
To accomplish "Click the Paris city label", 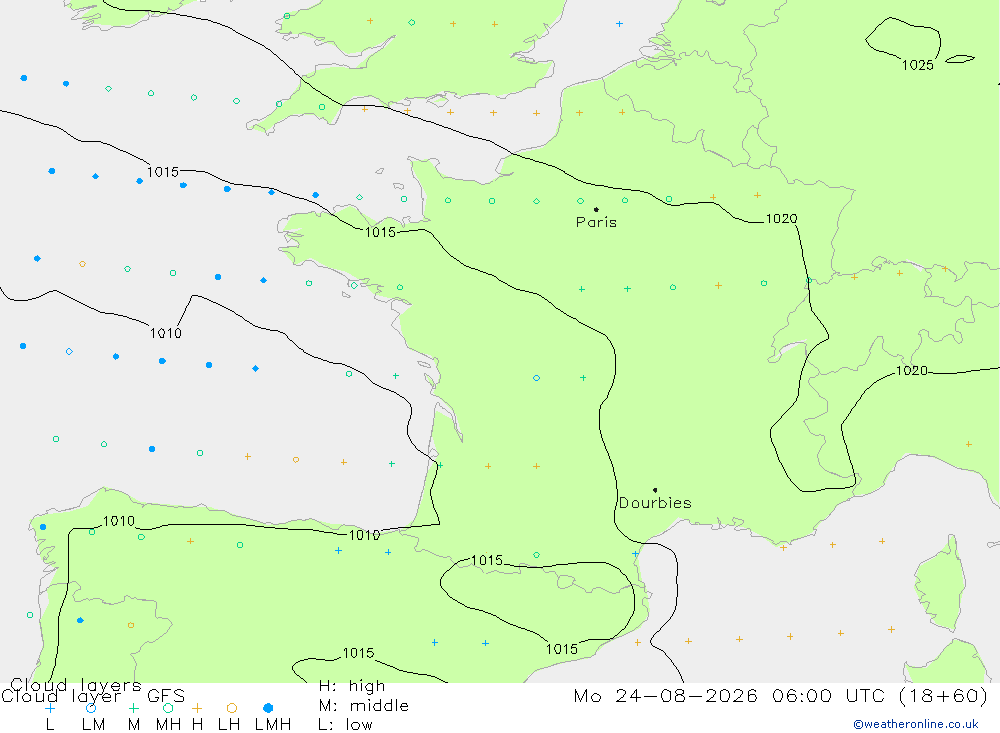I will coord(596,222).
